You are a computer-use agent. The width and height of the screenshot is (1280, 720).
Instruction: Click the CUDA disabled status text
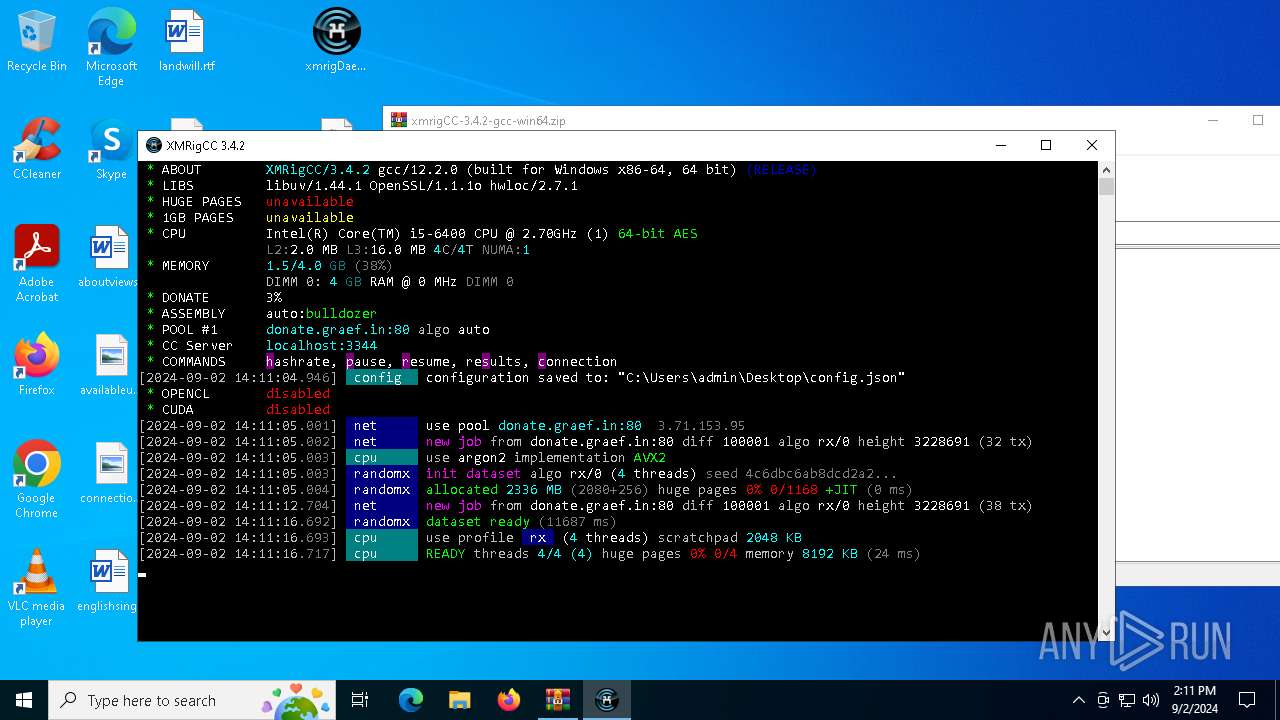pos(297,409)
